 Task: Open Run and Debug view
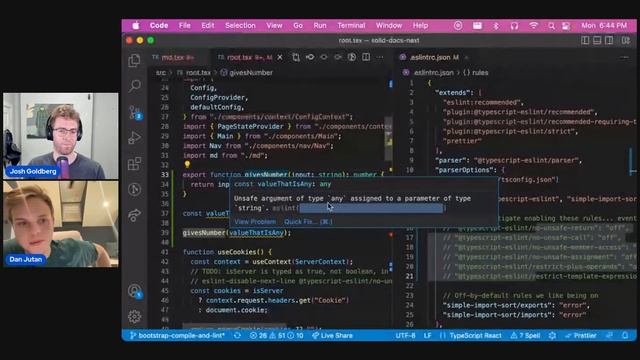pos(134,138)
